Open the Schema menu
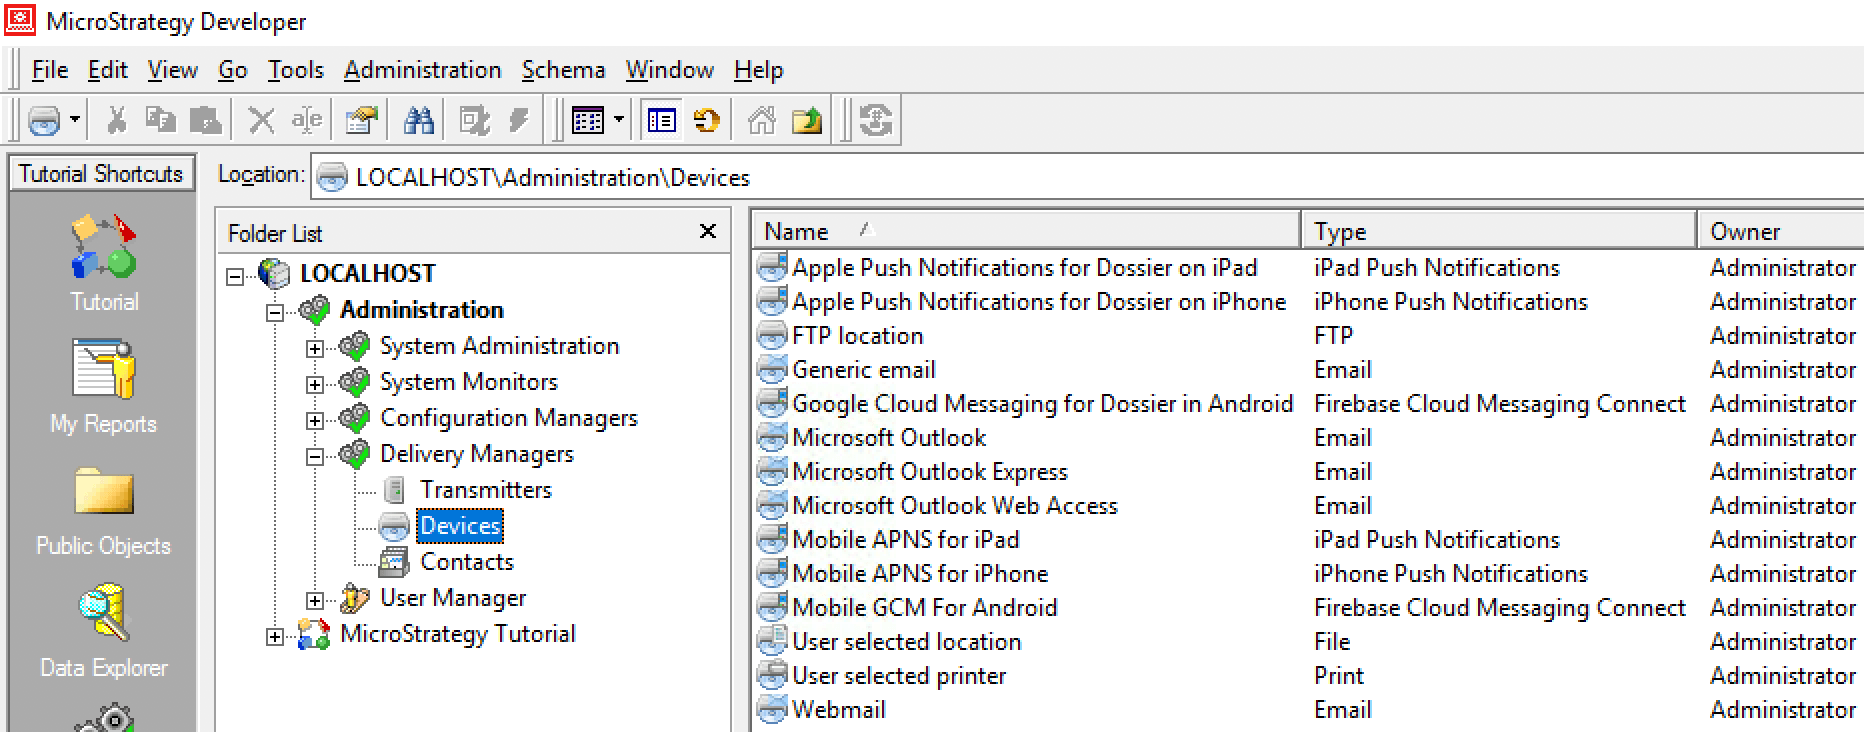The width and height of the screenshot is (1864, 732). coord(563,70)
